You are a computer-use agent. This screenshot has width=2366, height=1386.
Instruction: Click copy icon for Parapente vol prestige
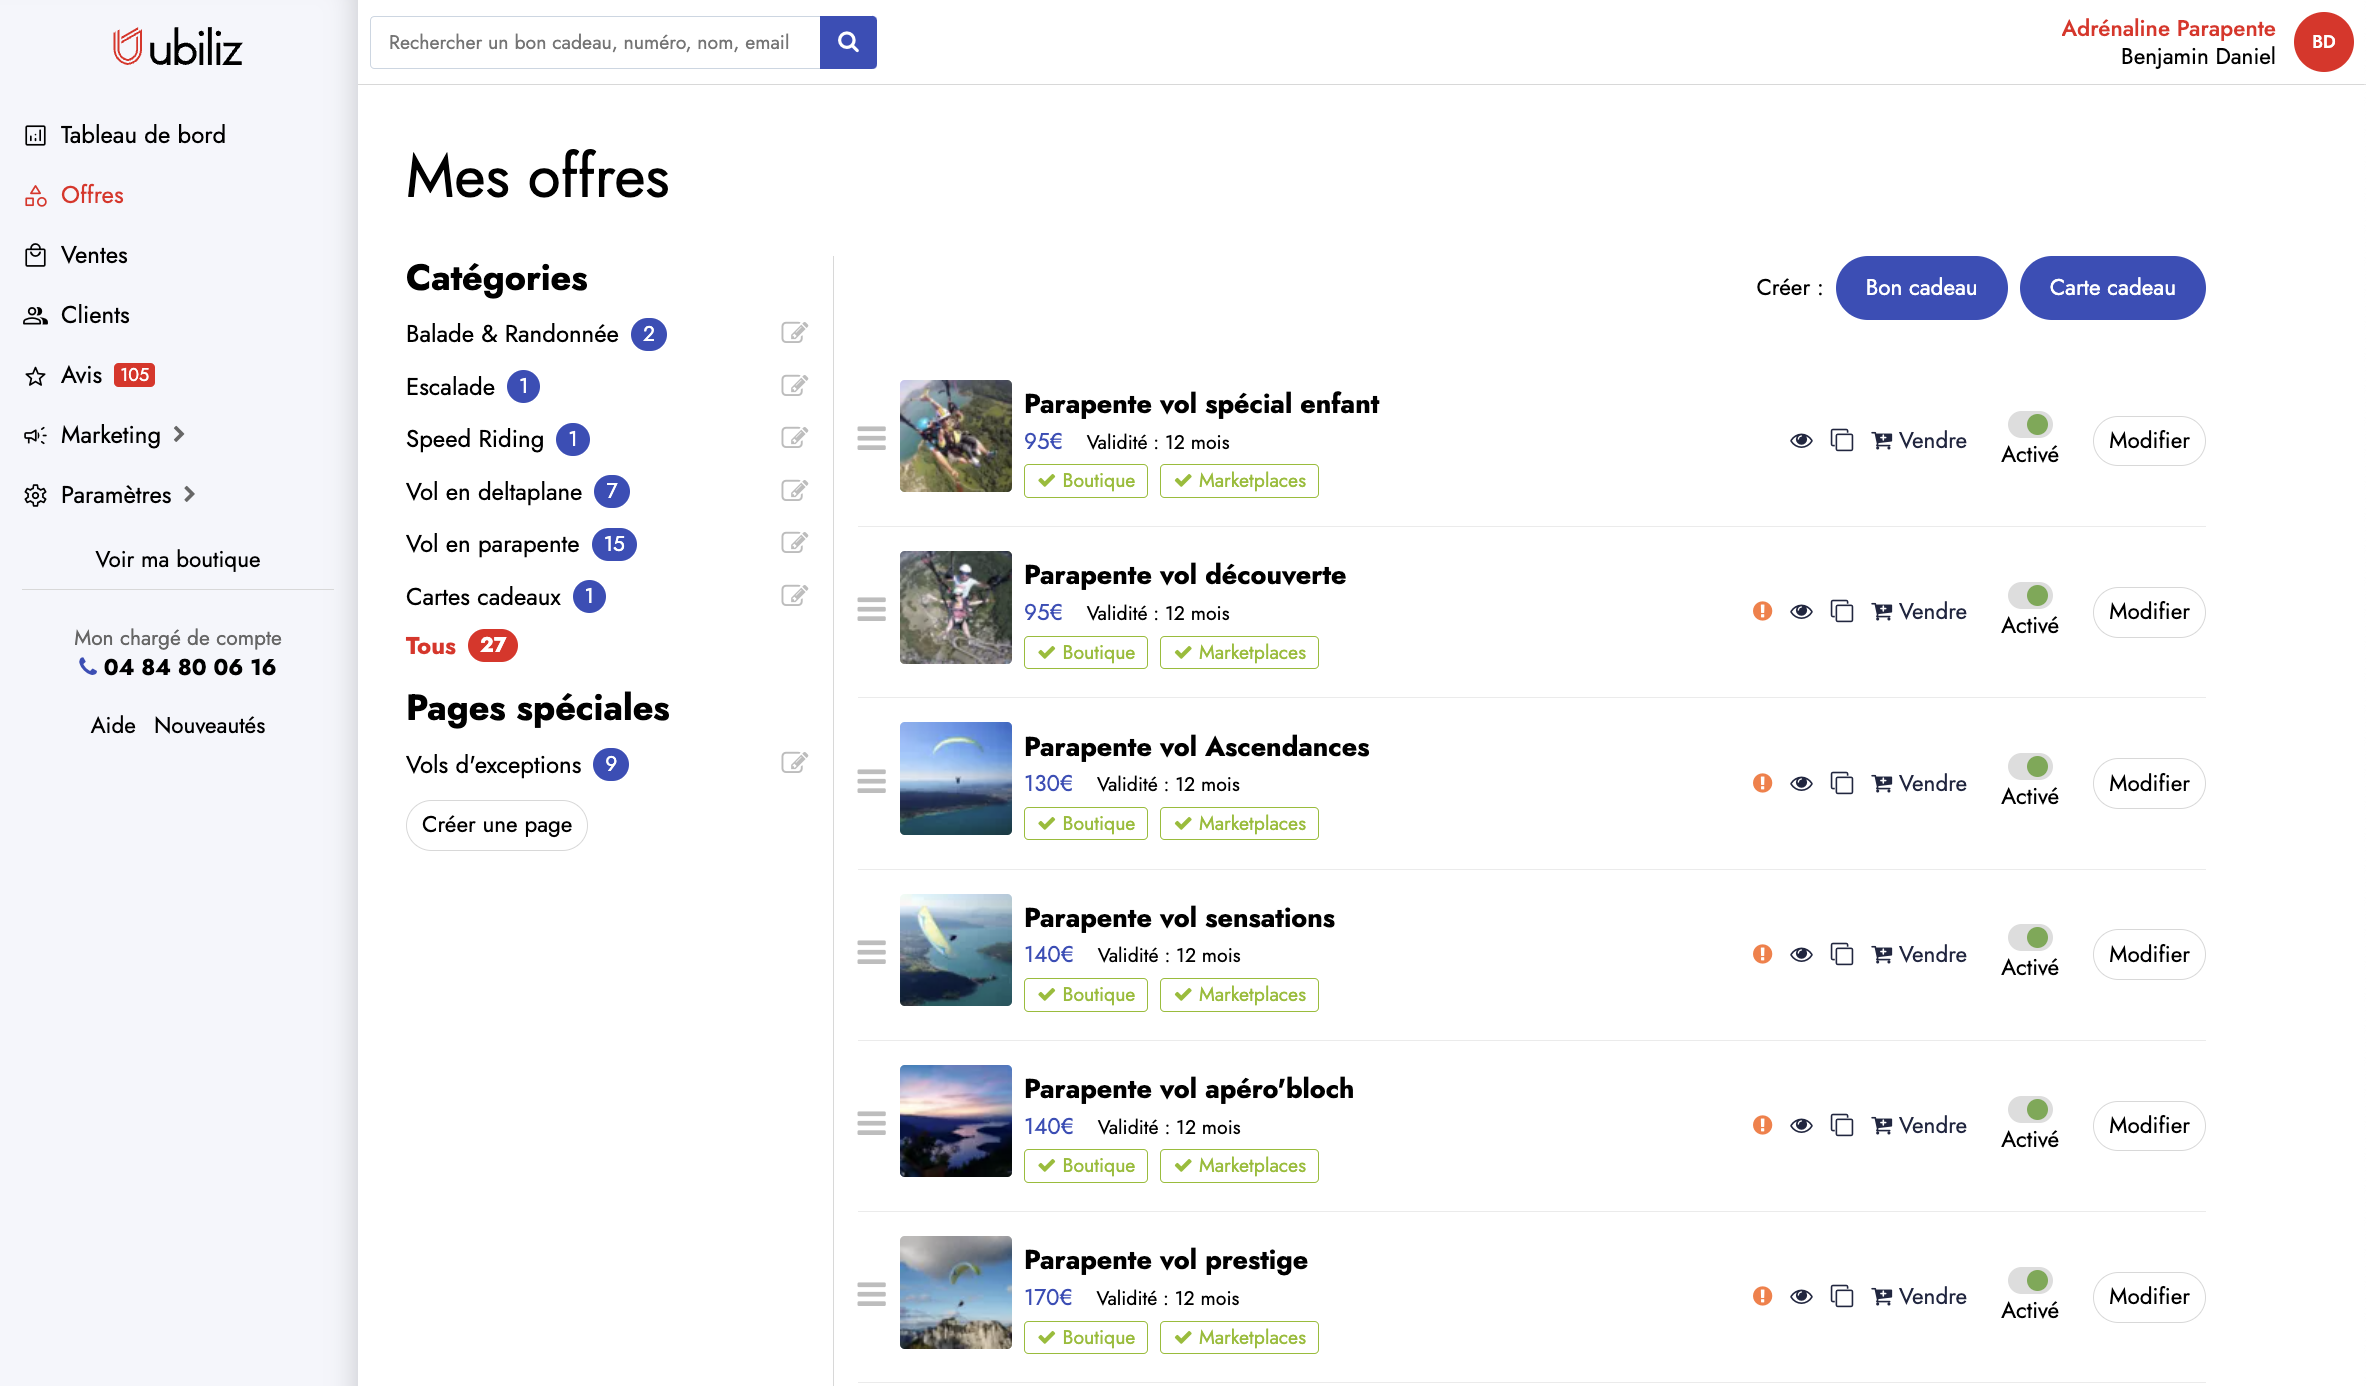1841,1296
